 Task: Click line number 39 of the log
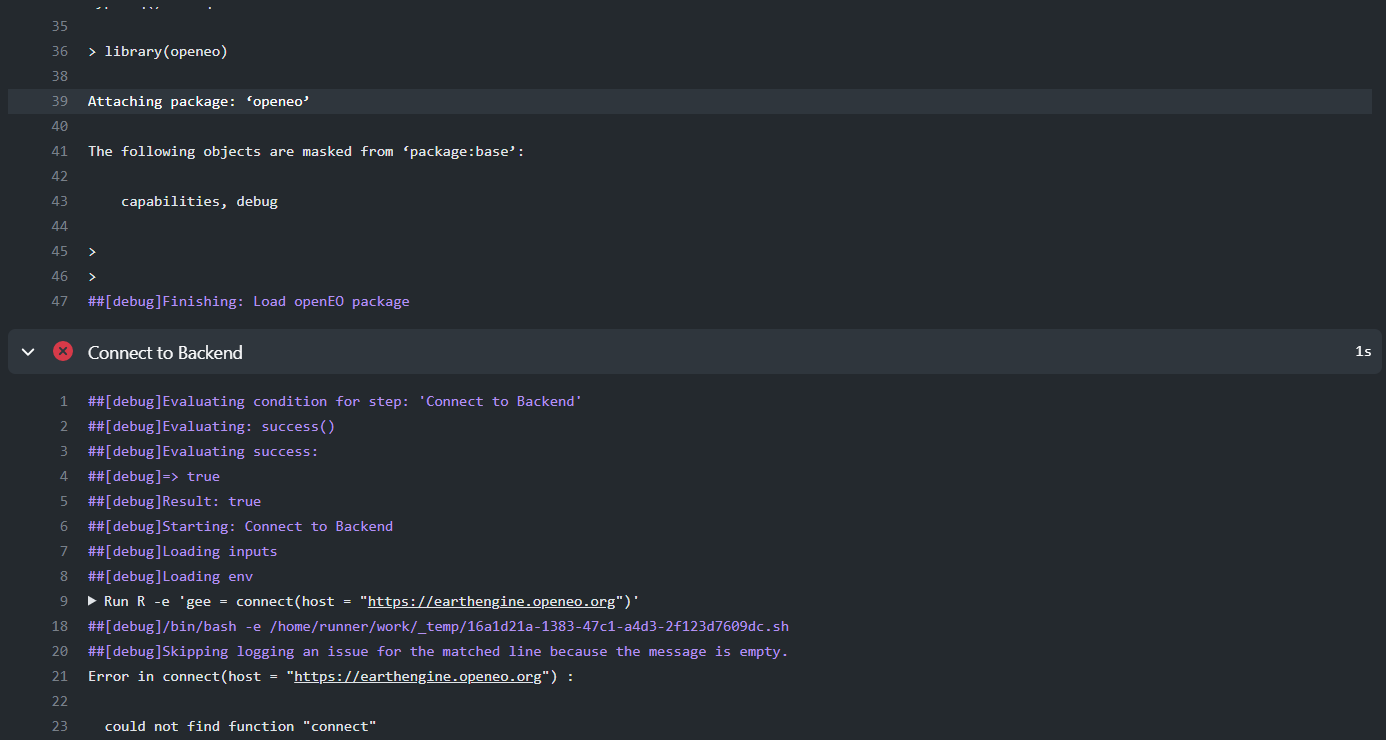pyautogui.click(x=59, y=101)
